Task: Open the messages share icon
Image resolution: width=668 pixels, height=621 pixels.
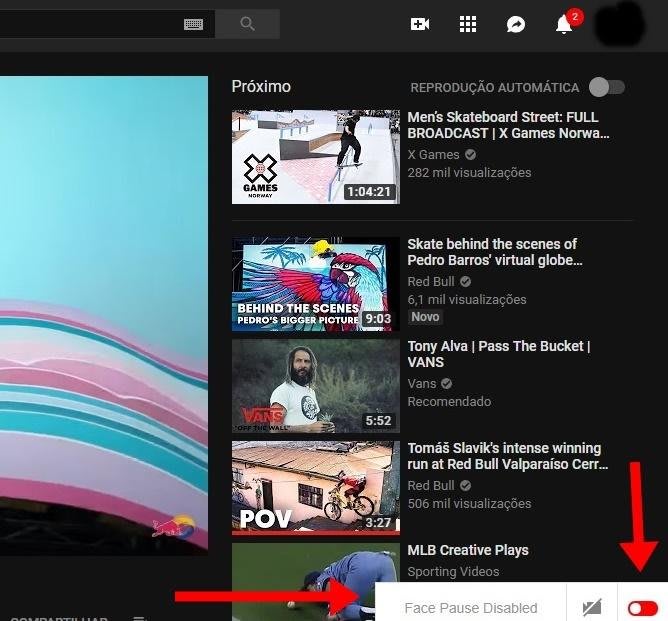Action: pyautogui.click(x=516, y=24)
